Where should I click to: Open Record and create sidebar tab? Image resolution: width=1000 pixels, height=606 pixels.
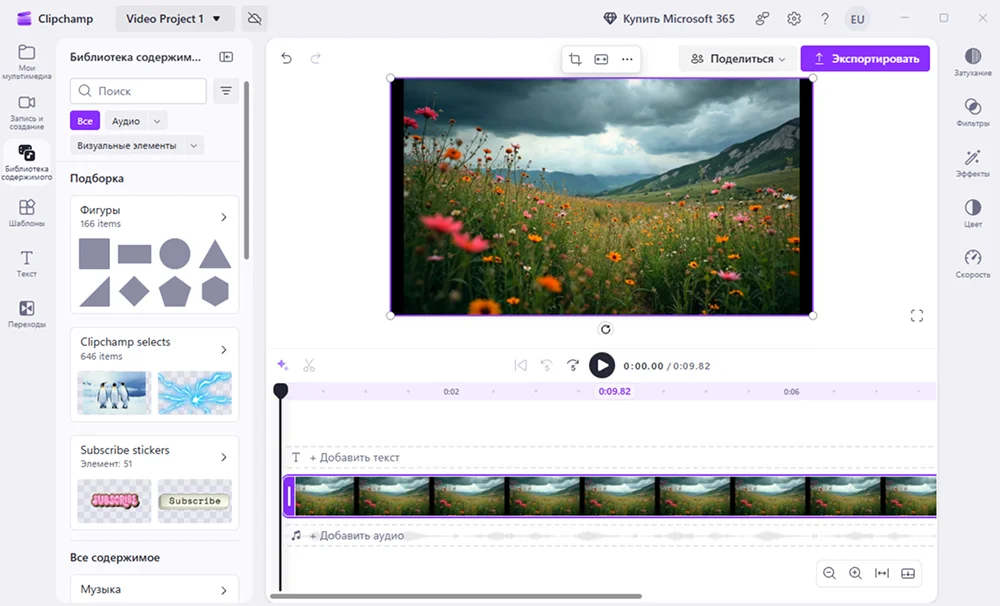pos(26,112)
